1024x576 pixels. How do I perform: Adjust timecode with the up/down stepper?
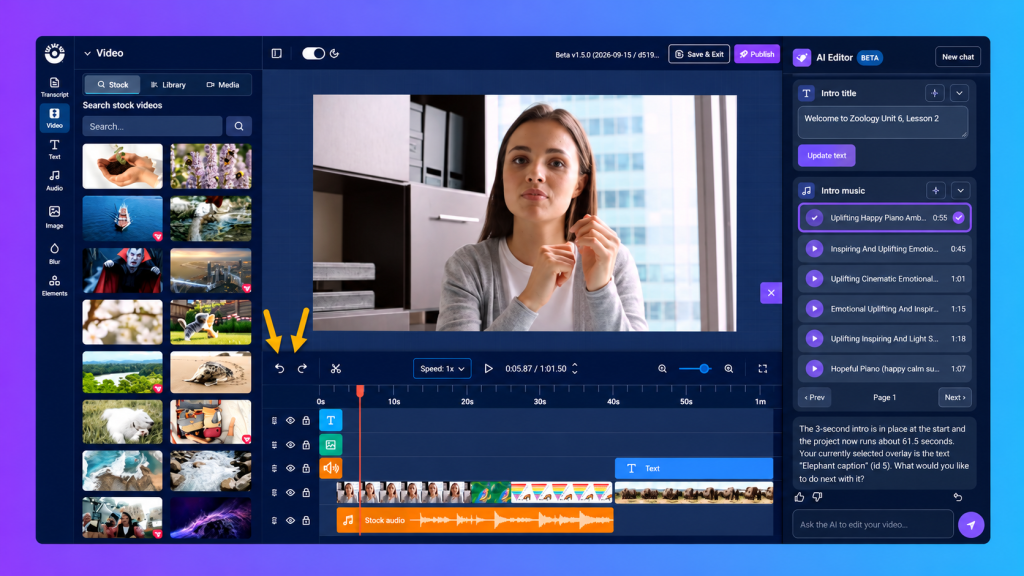(575, 368)
